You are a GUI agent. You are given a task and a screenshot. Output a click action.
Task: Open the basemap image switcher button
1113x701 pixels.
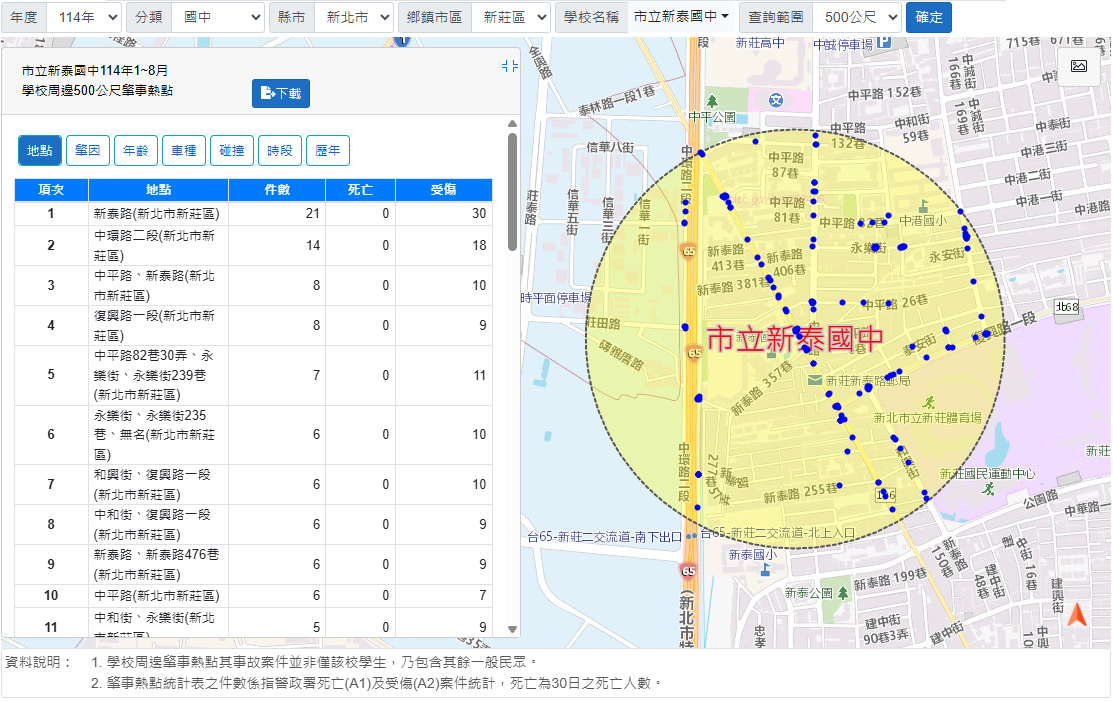tap(1078, 66)
